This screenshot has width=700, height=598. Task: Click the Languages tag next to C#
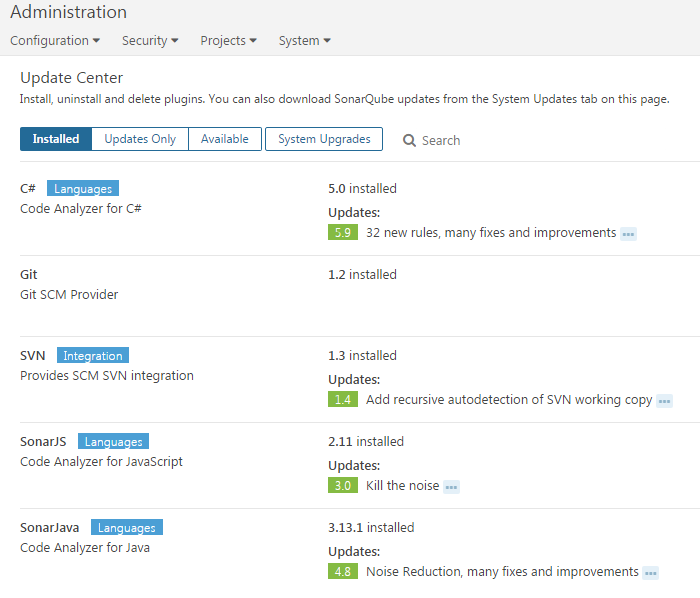(x=83, y=188)
